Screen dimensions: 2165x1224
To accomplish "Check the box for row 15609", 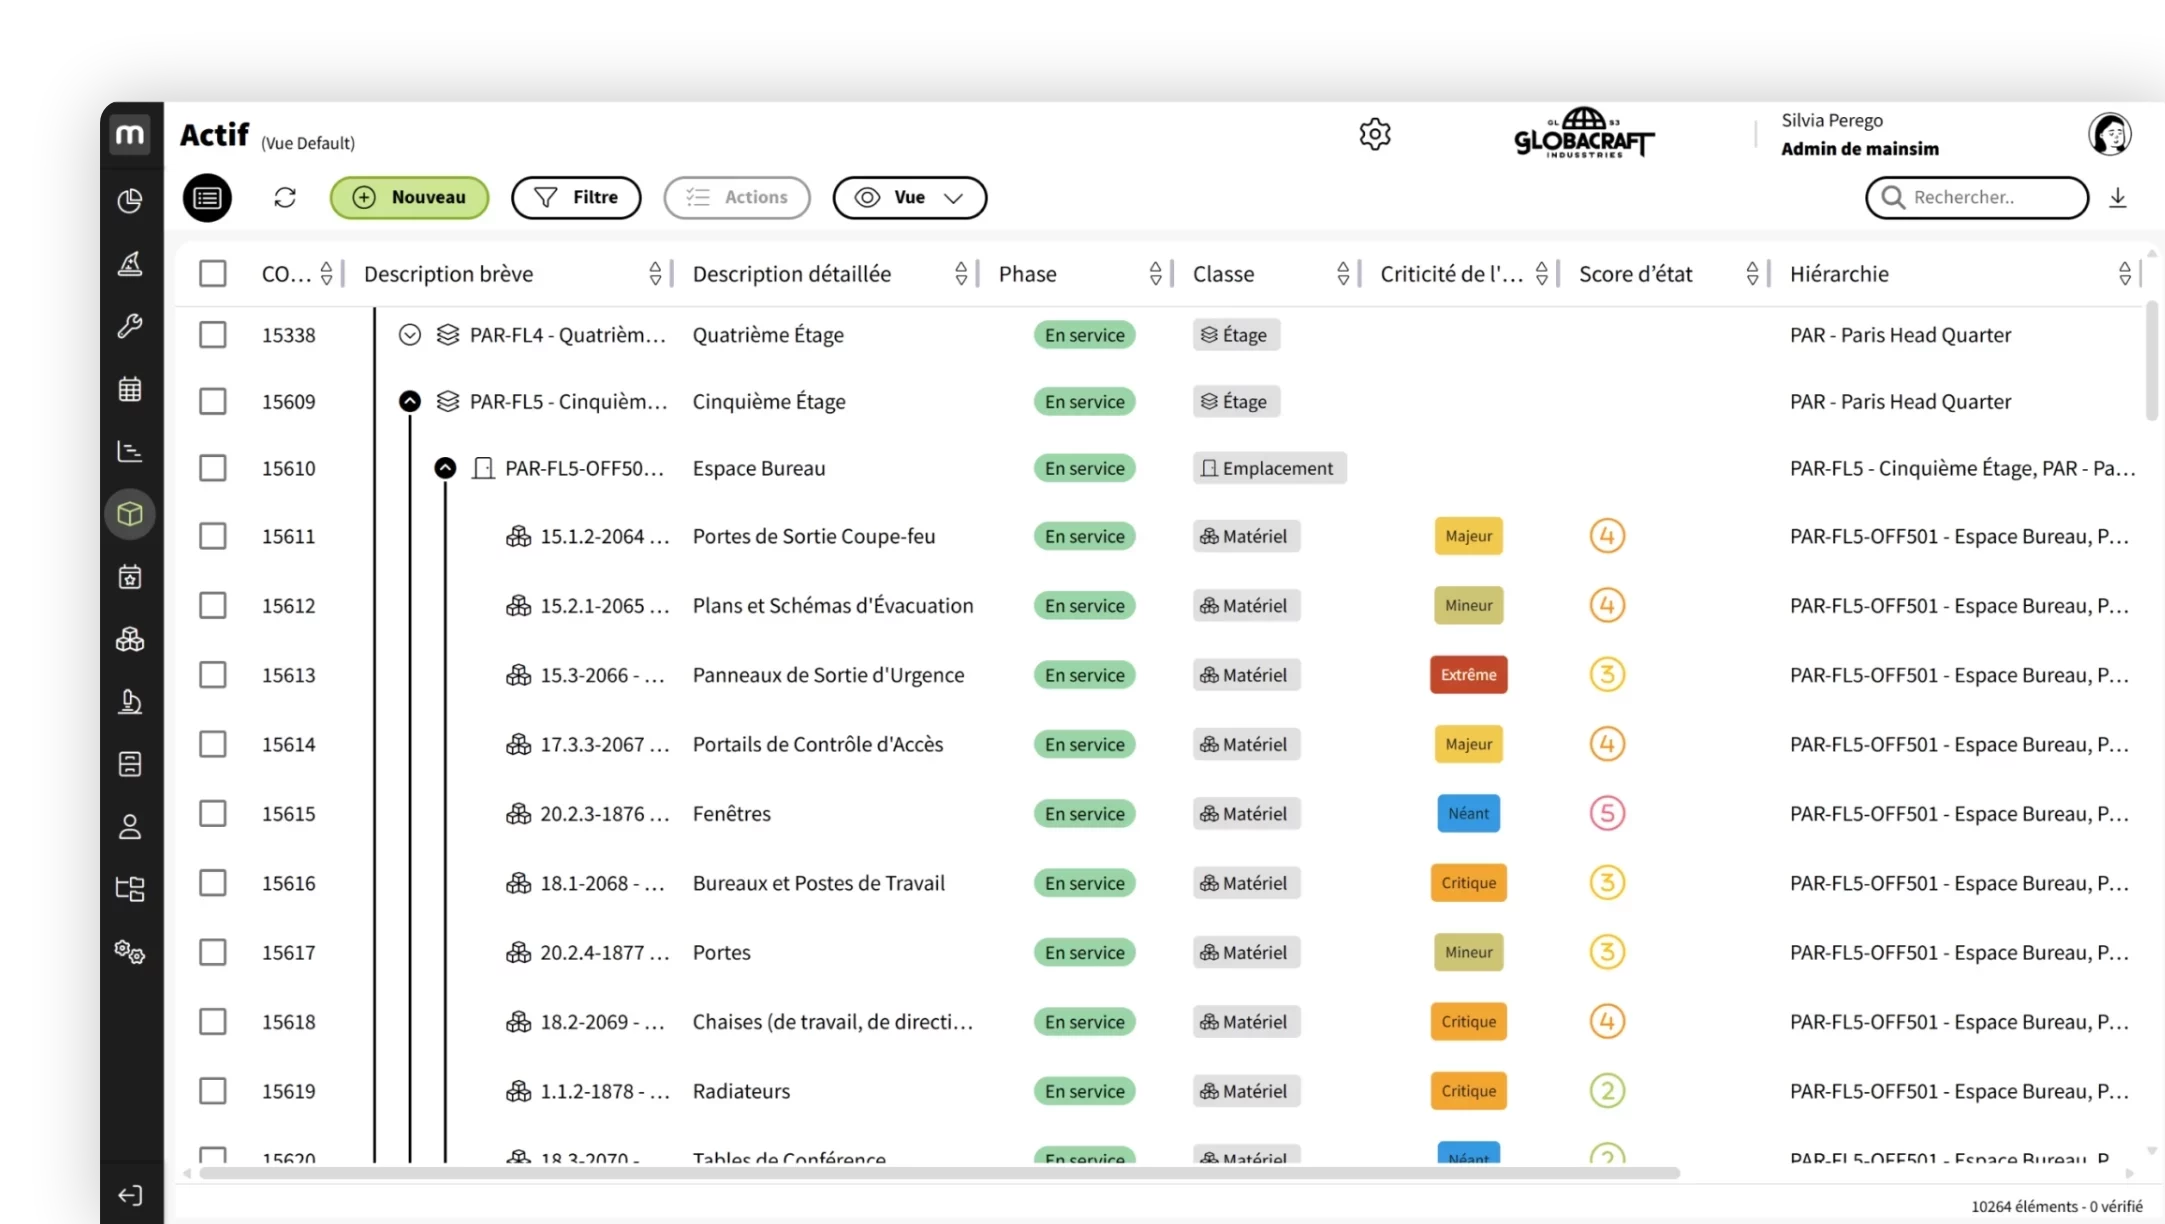I will (x=212, y=401).
